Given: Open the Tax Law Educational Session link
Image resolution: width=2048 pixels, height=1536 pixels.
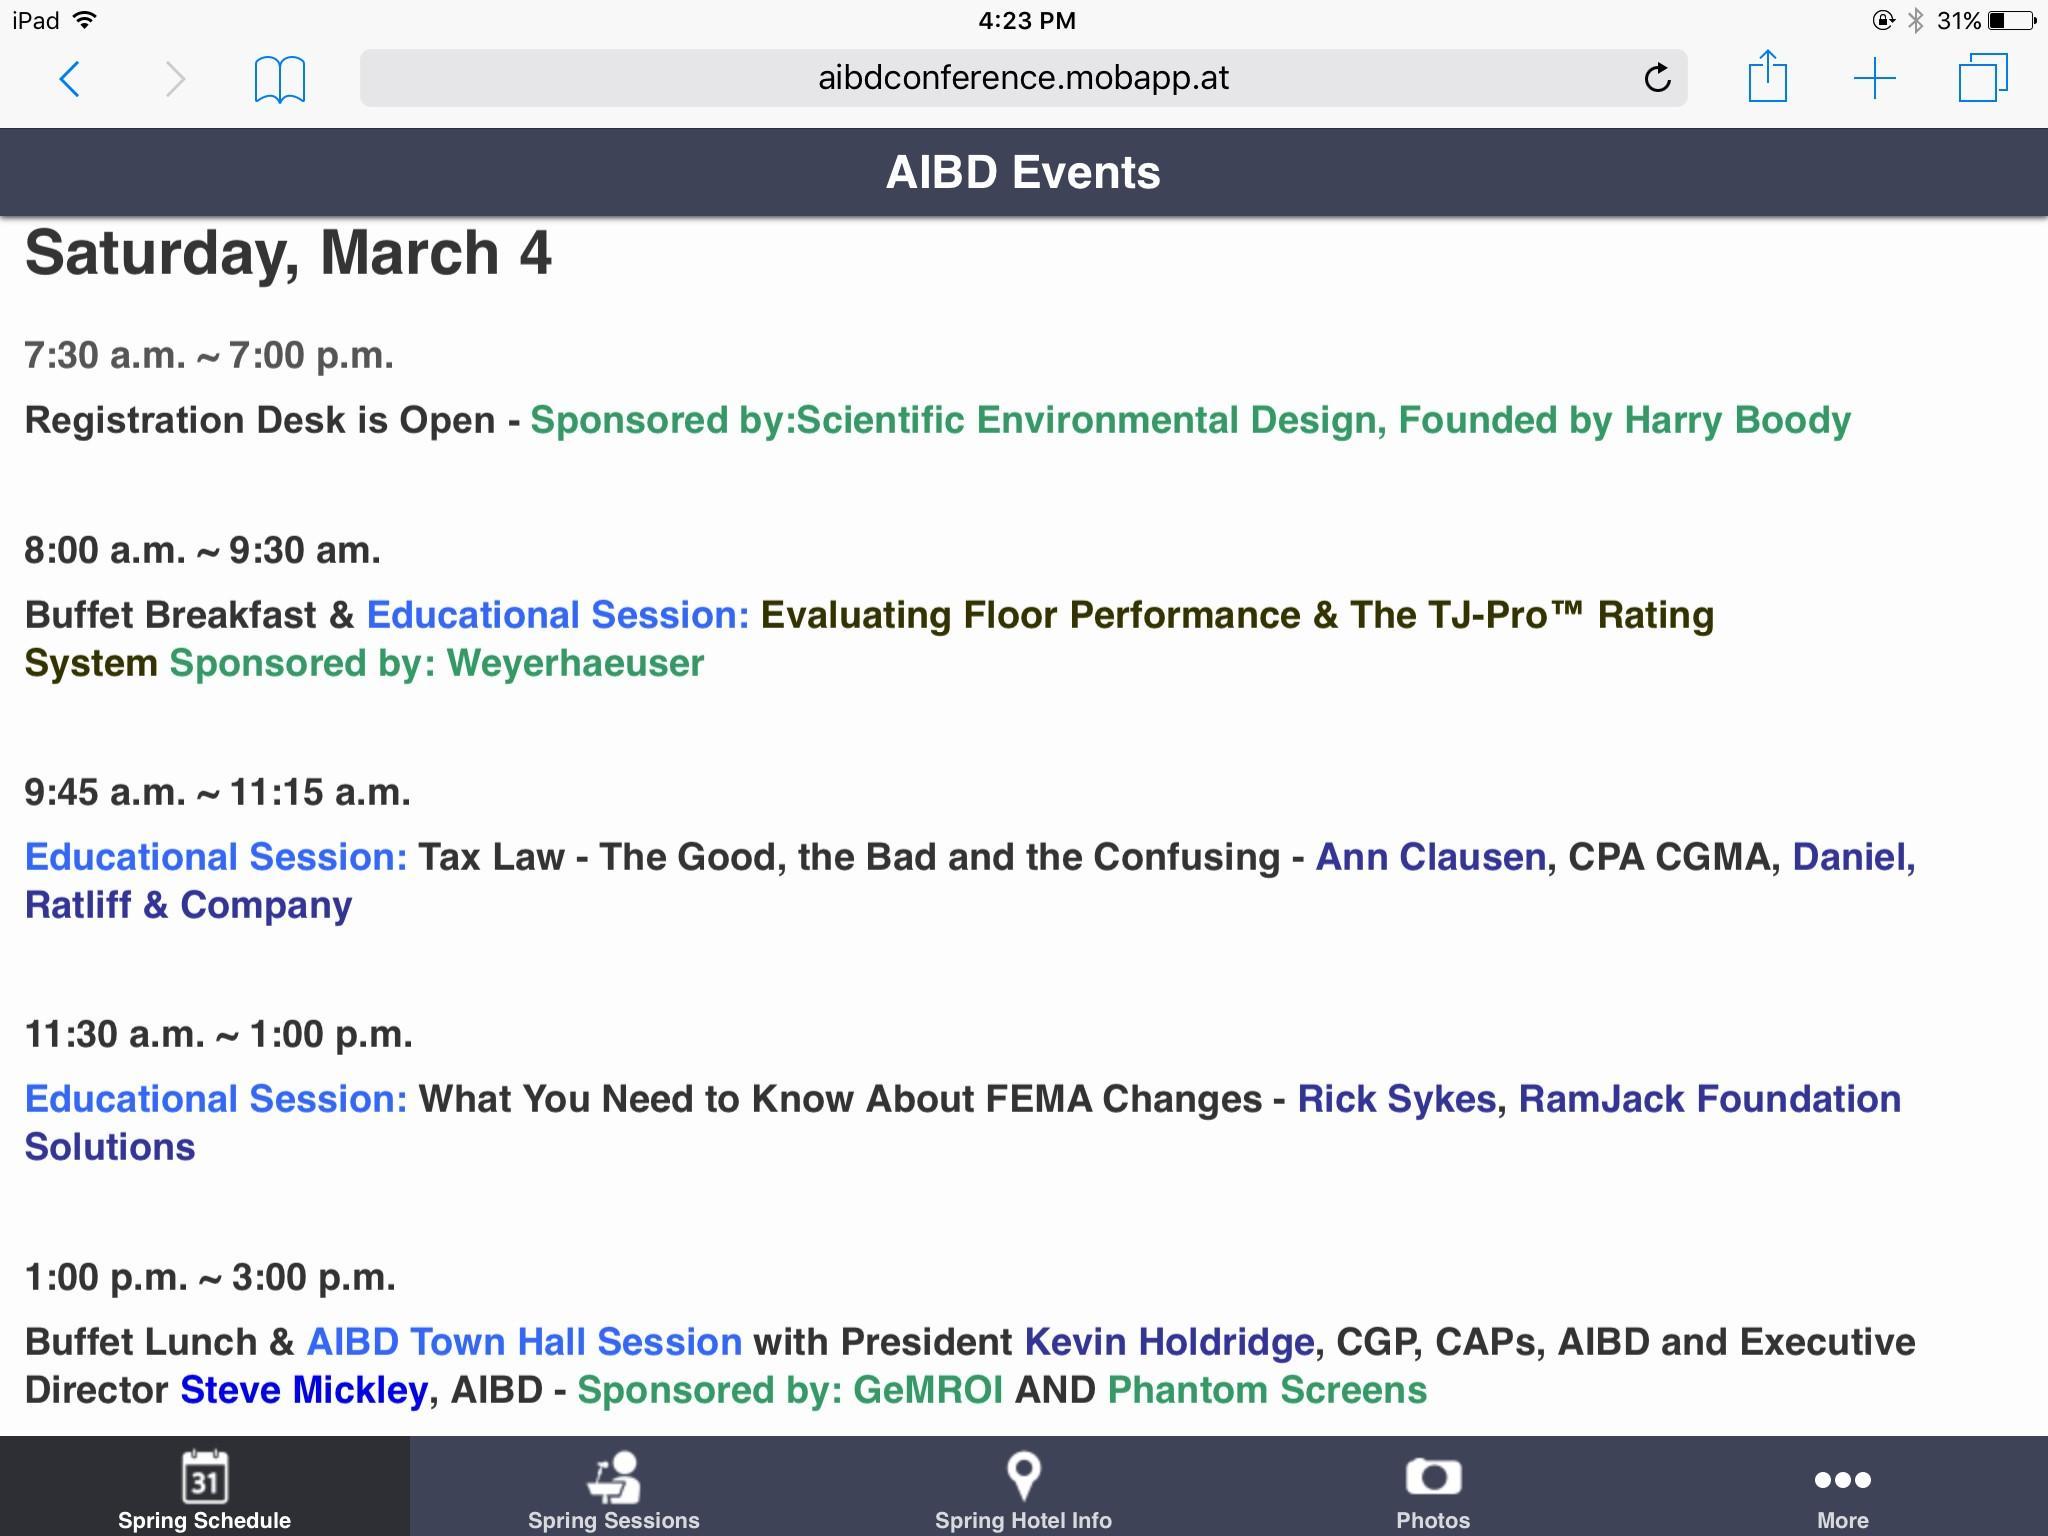Looking at the screenshot, I should (x=213, y=856).
